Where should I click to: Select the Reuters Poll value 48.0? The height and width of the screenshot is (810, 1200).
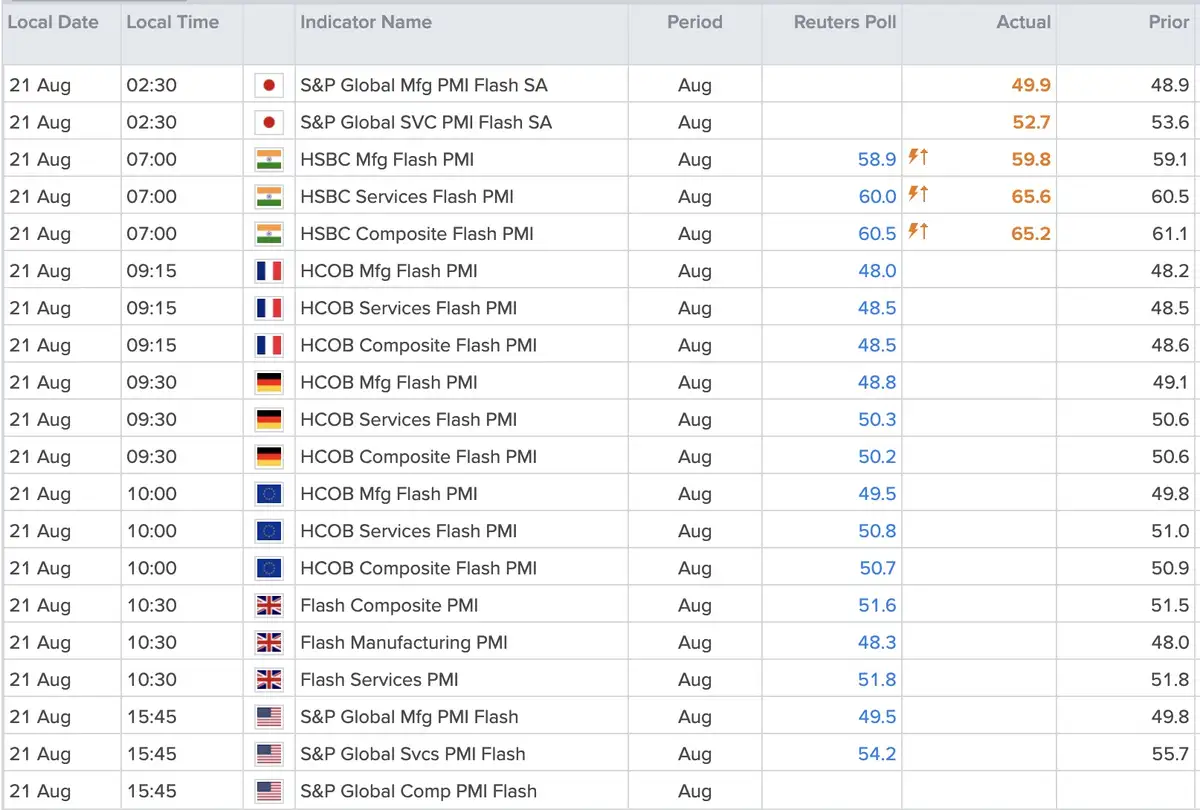[877, 271]
